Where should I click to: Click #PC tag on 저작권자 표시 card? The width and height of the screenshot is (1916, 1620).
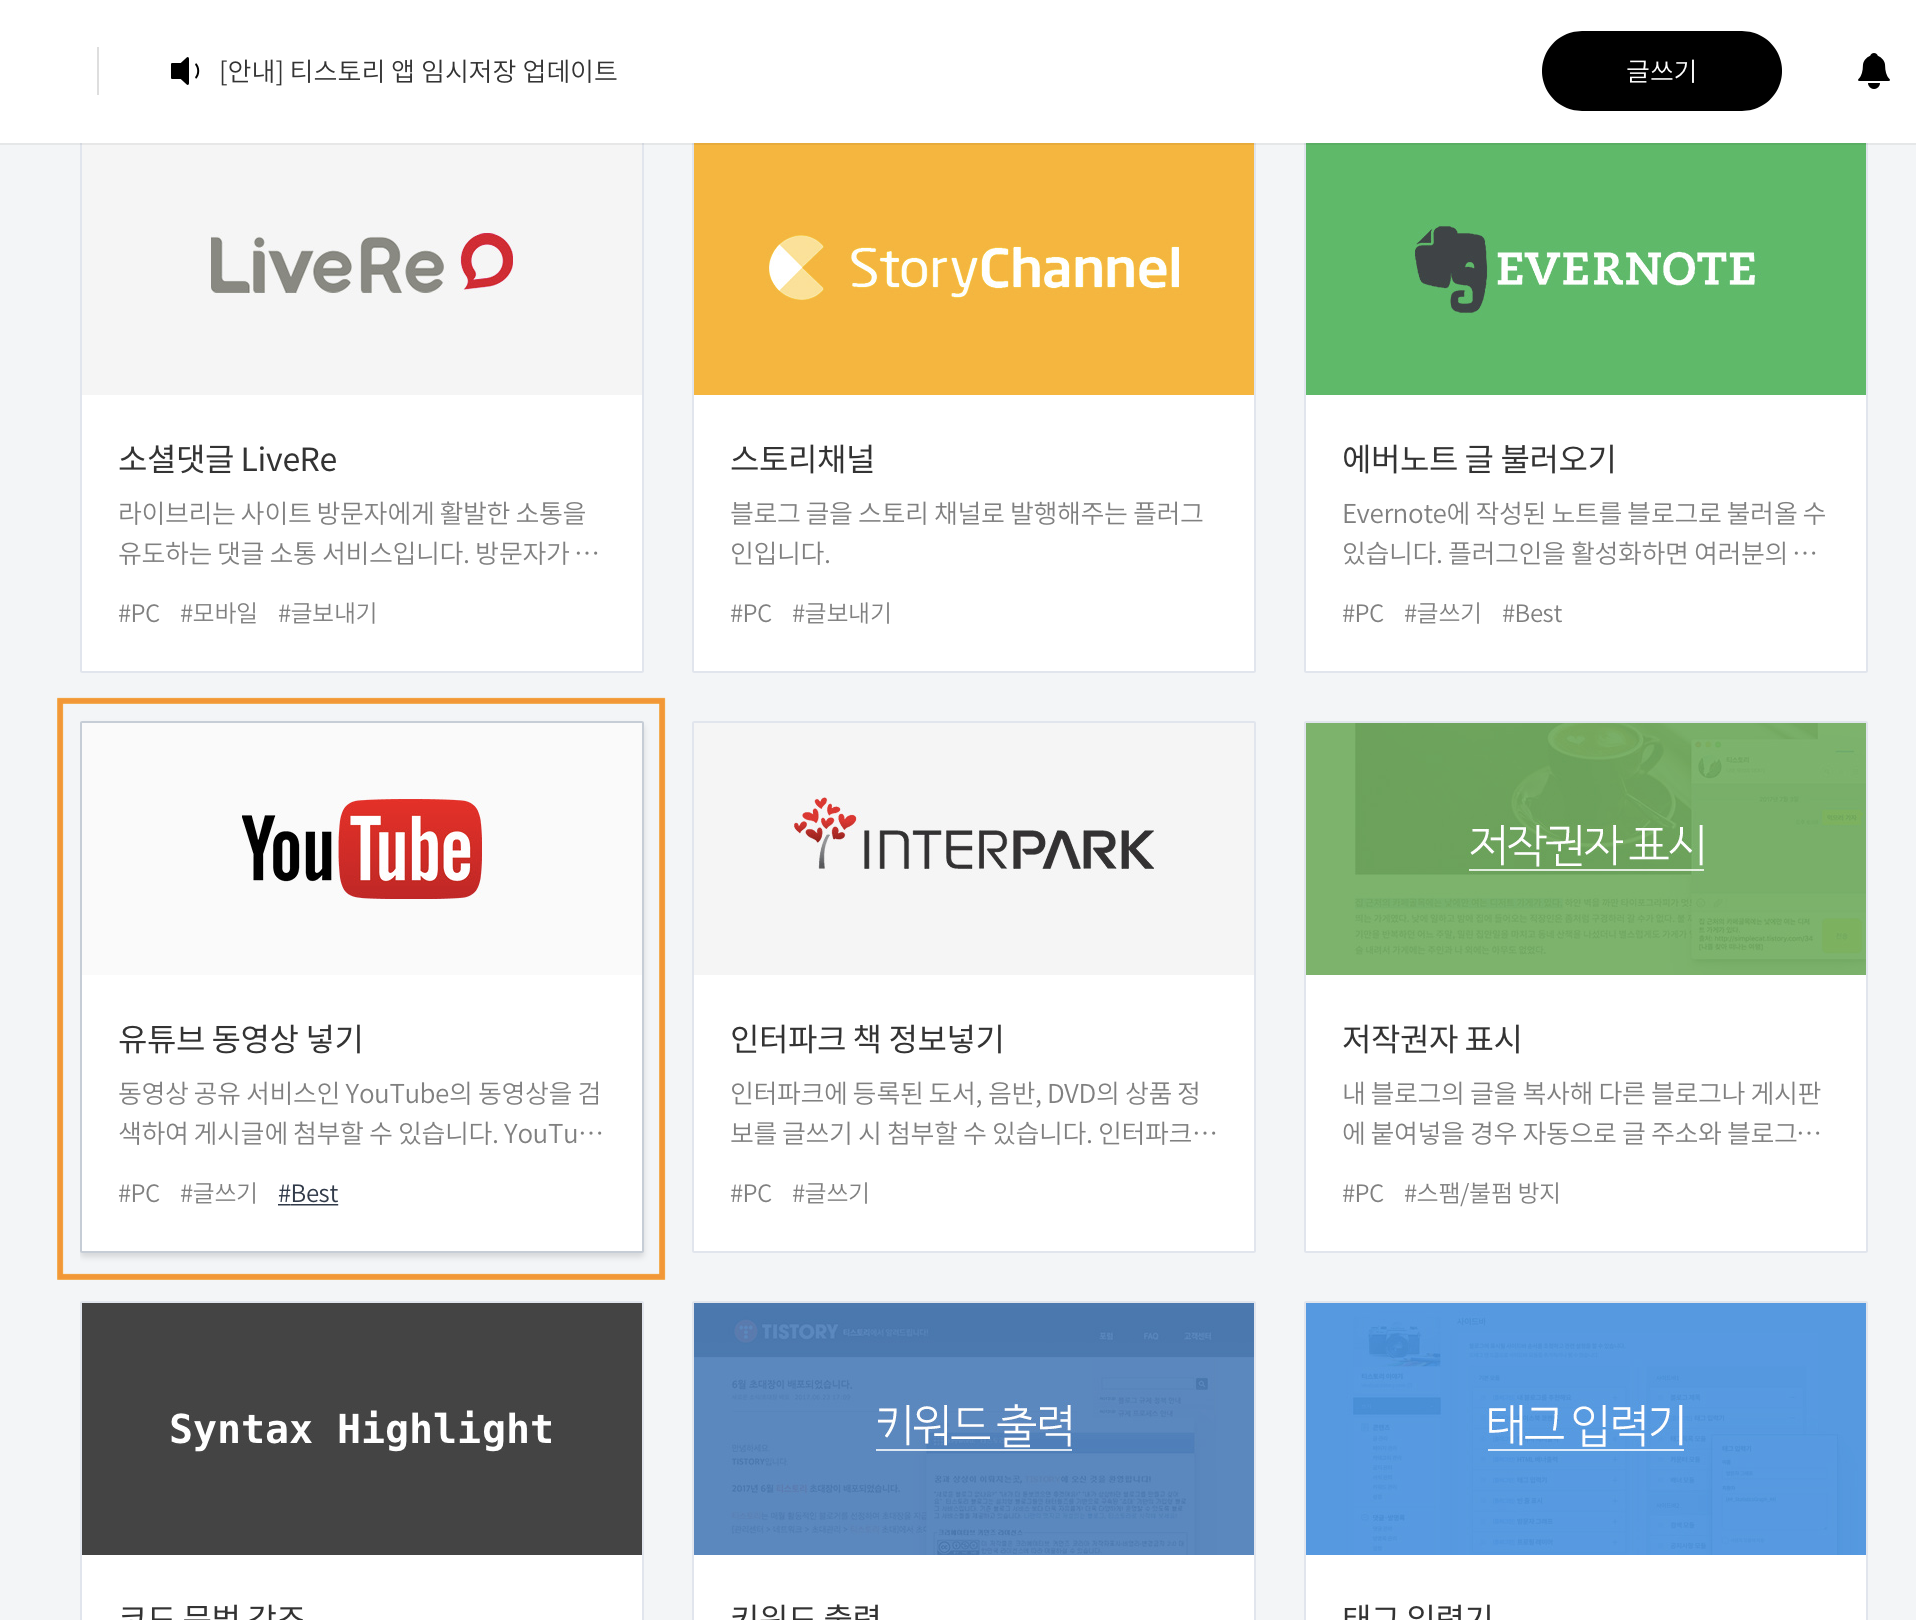click(1363, 1193)
